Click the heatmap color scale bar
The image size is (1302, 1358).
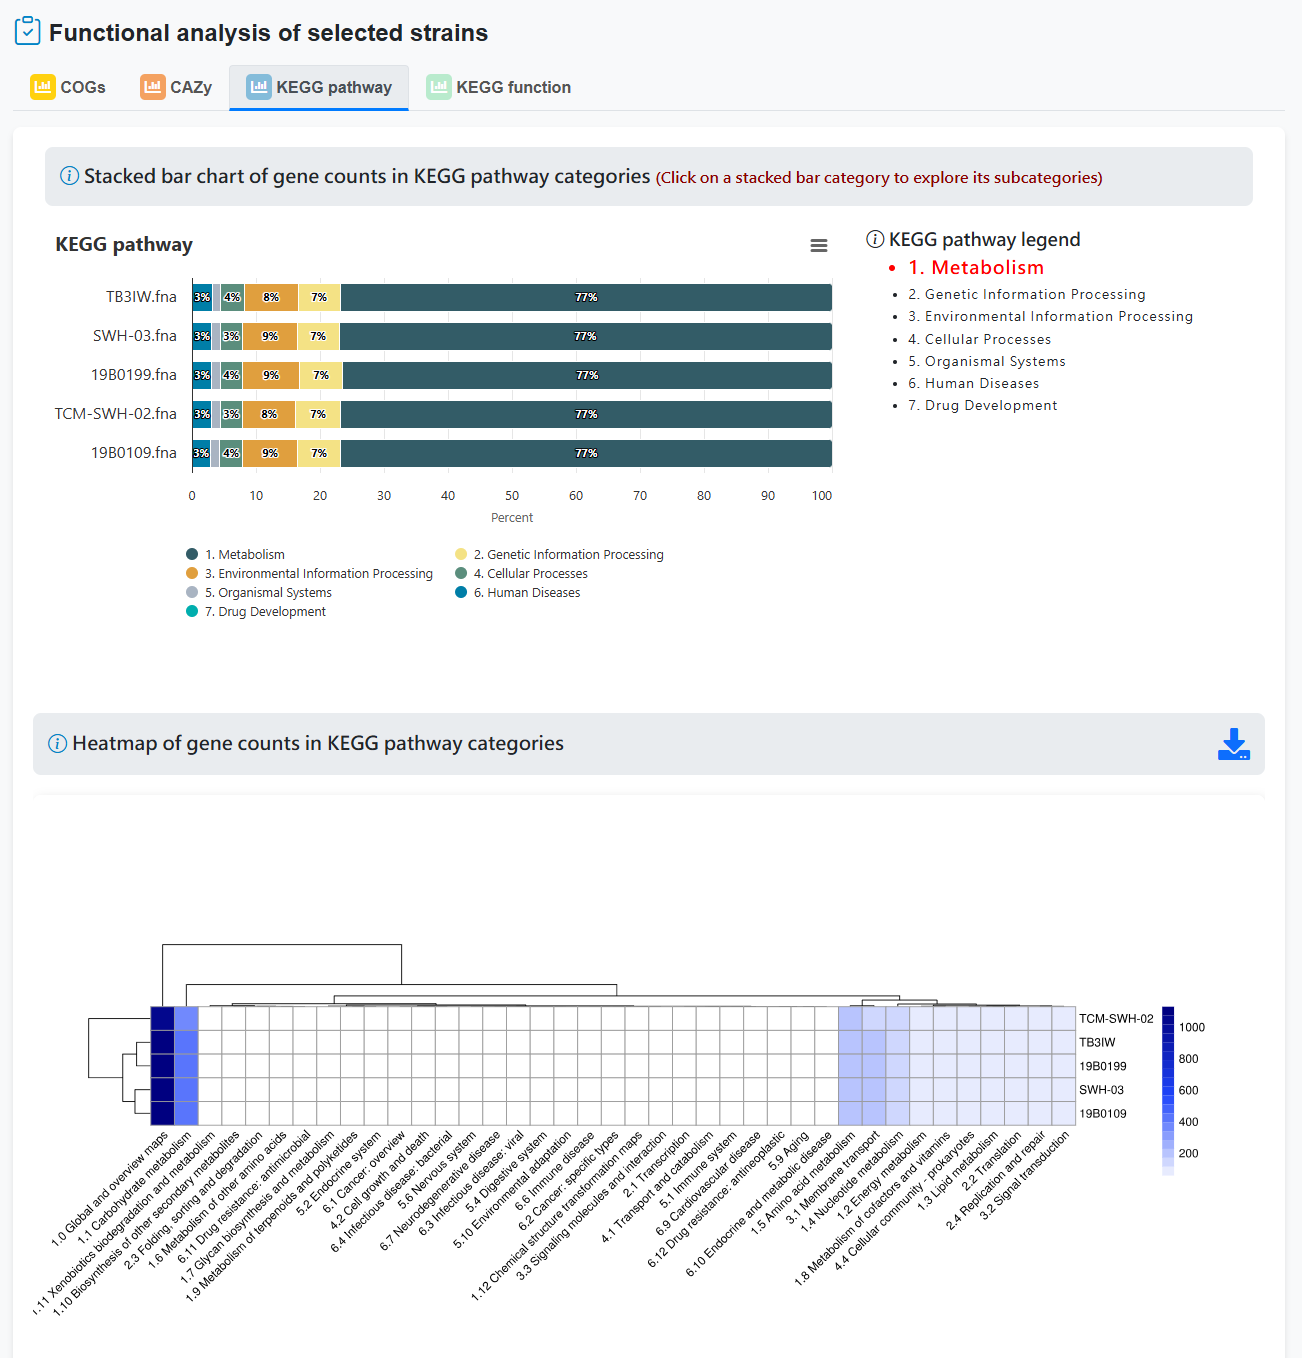coord(1167,1090)
